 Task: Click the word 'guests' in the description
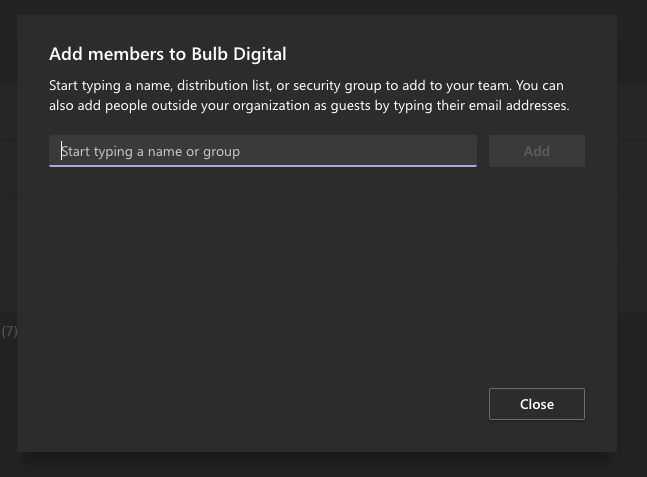(350, 106)
